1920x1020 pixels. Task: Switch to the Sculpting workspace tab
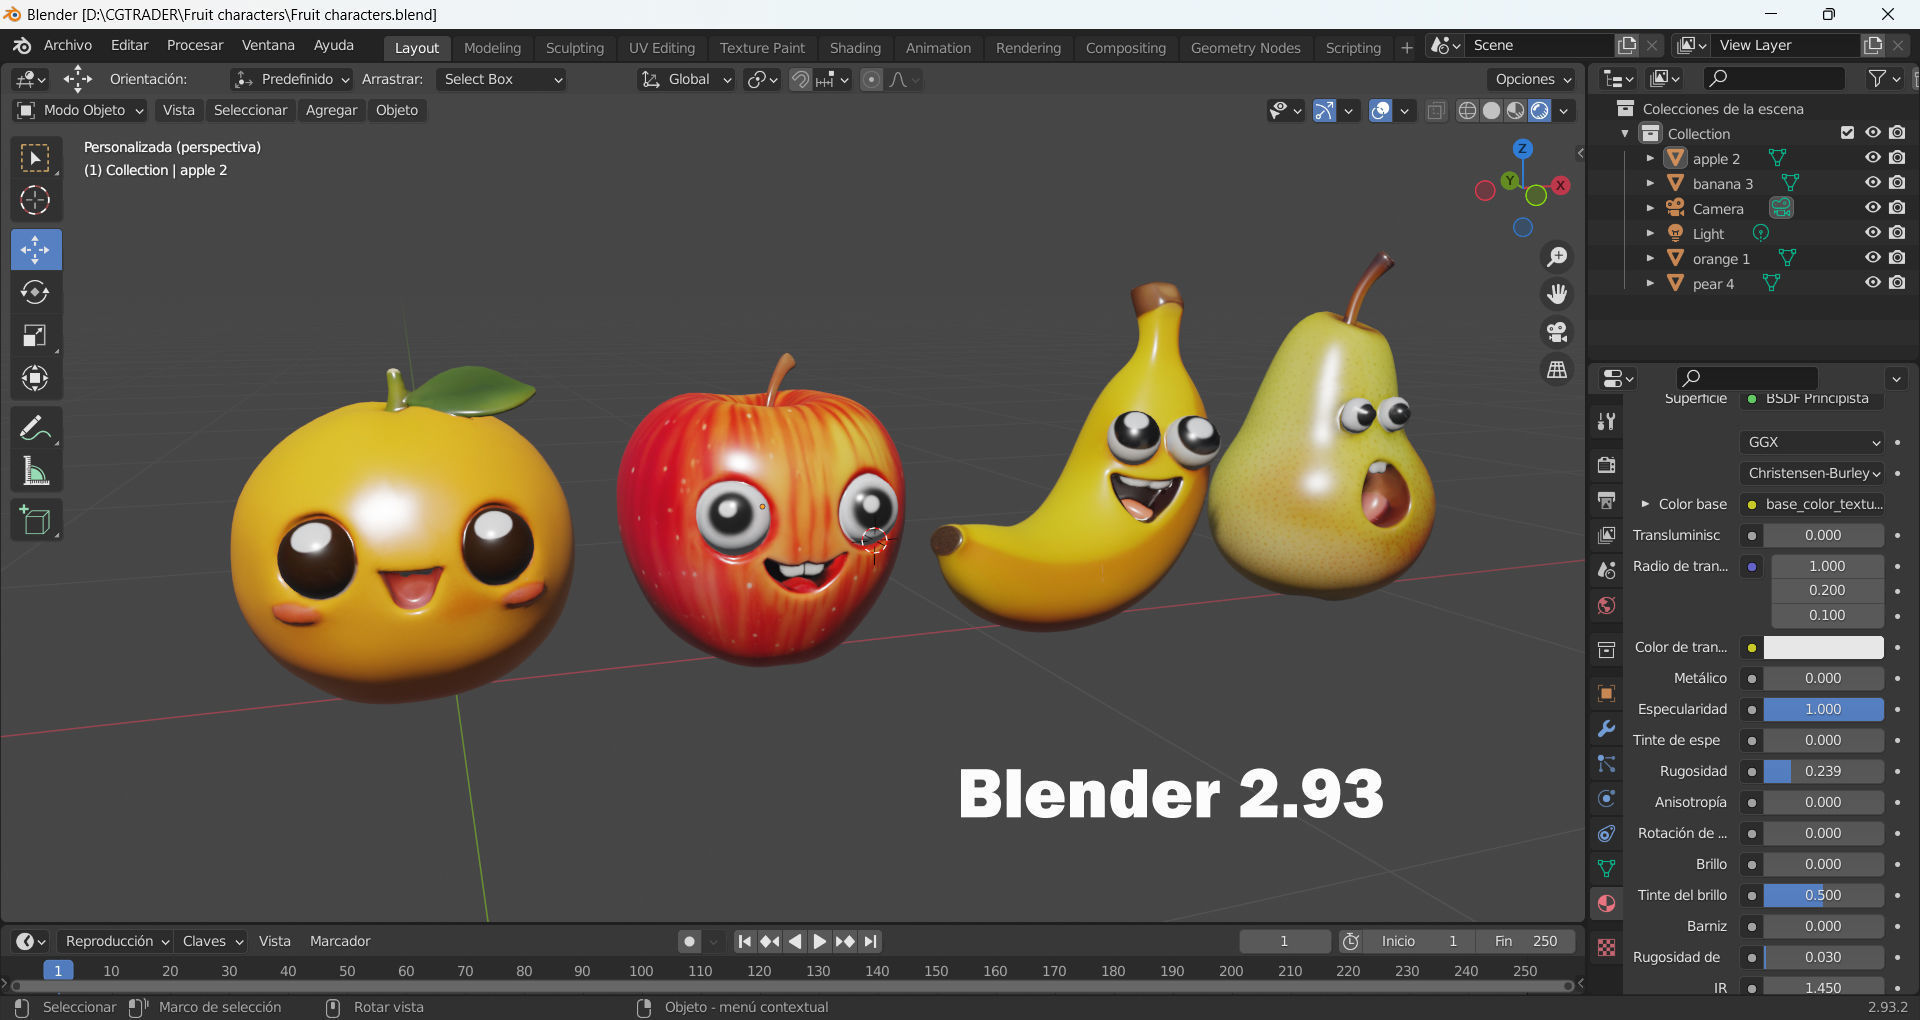click(575, 47)
